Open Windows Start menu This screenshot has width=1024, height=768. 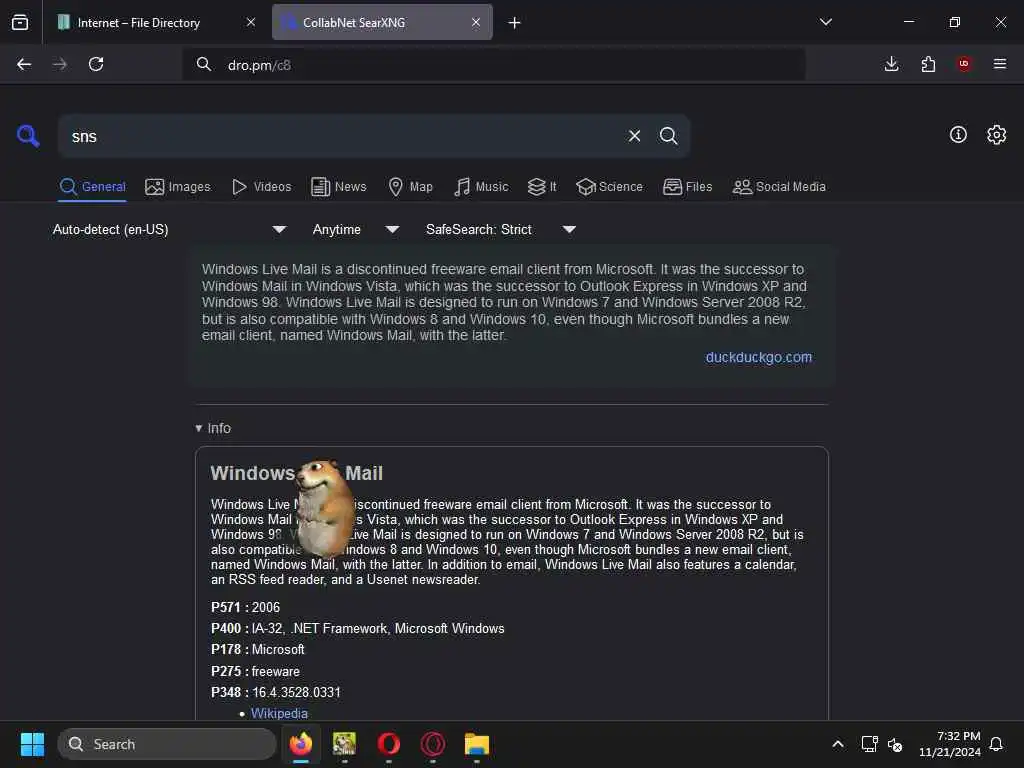click(x=32, y=744)
